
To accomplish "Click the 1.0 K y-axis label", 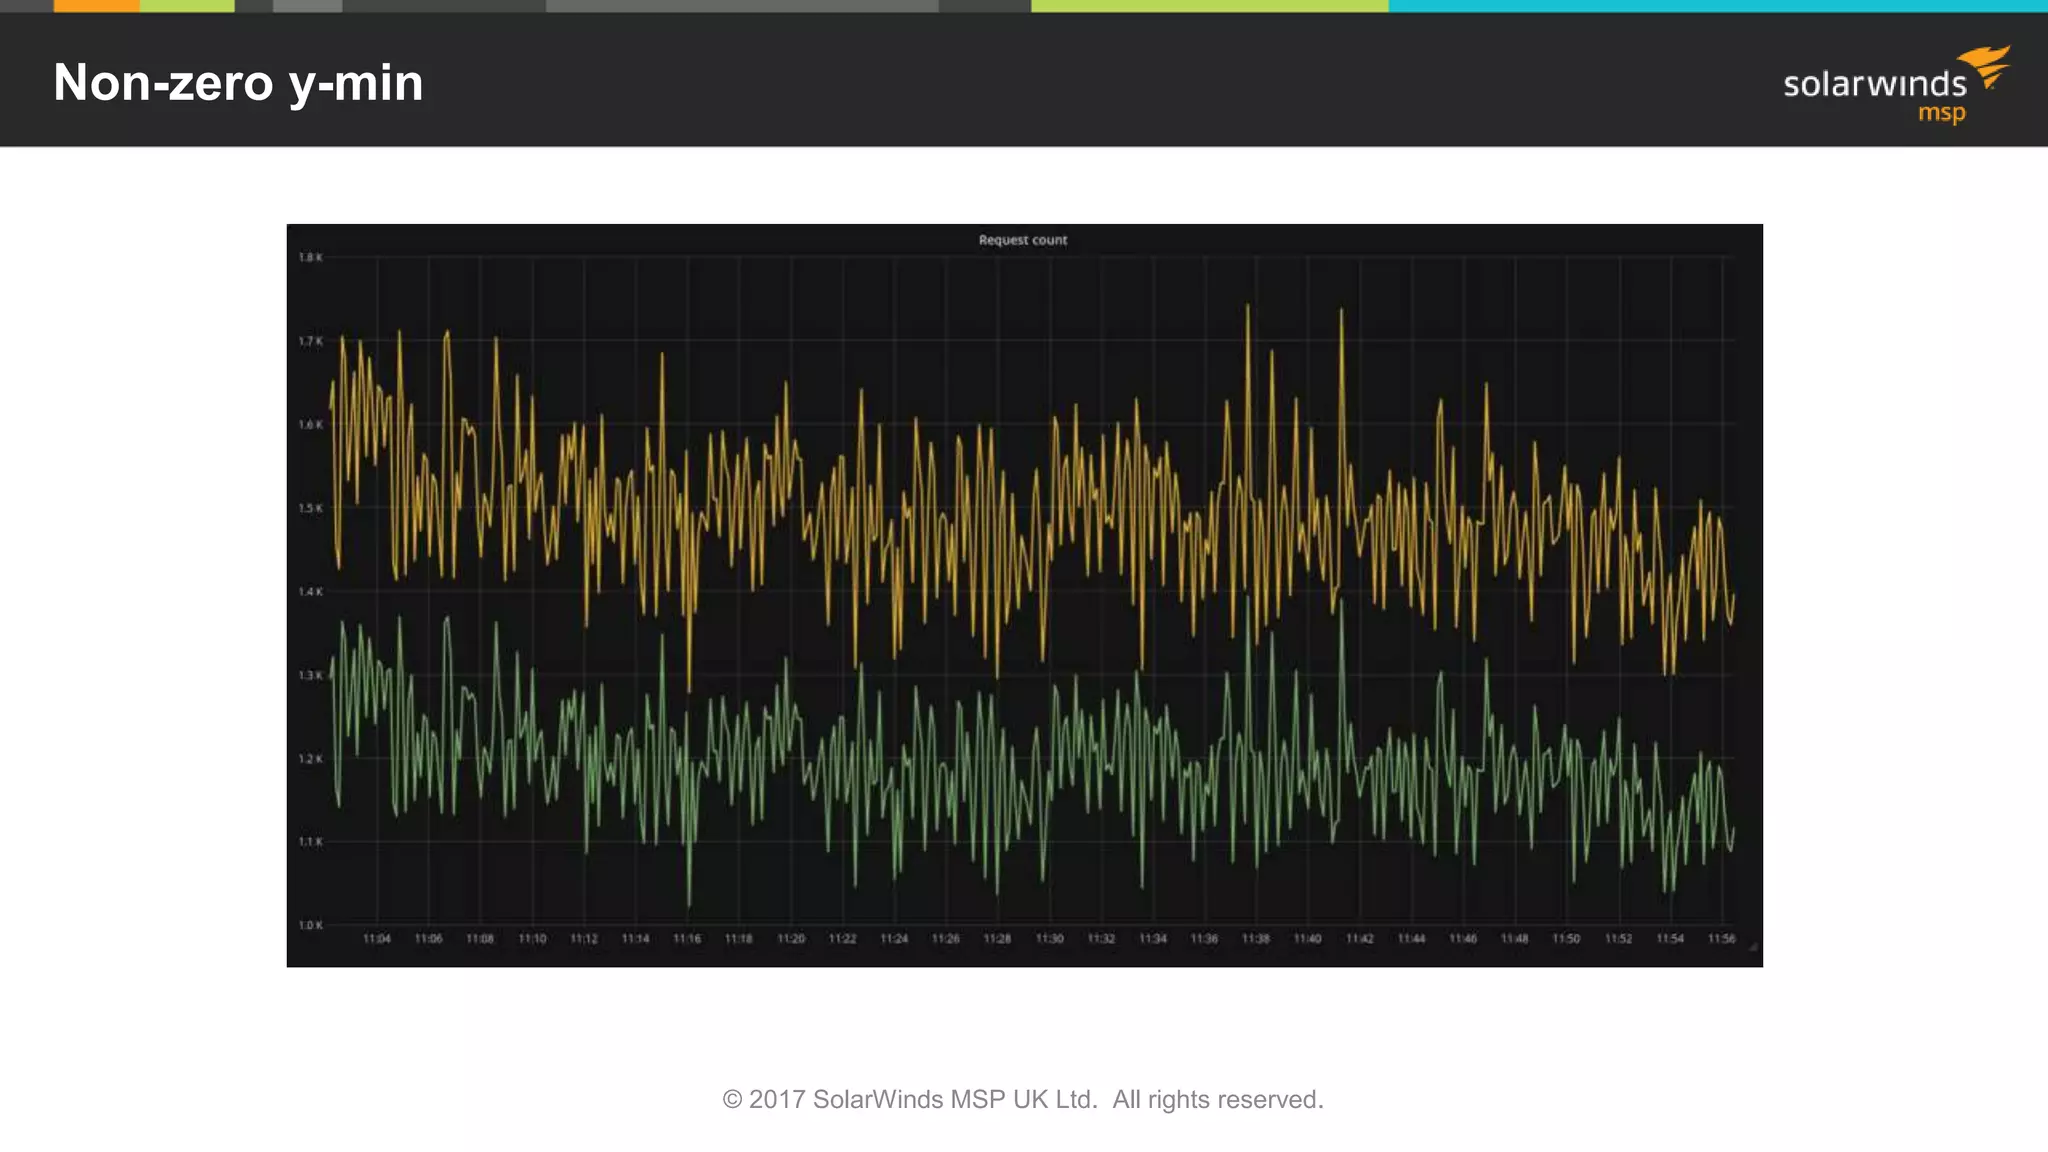I will (x=311, y=925).
